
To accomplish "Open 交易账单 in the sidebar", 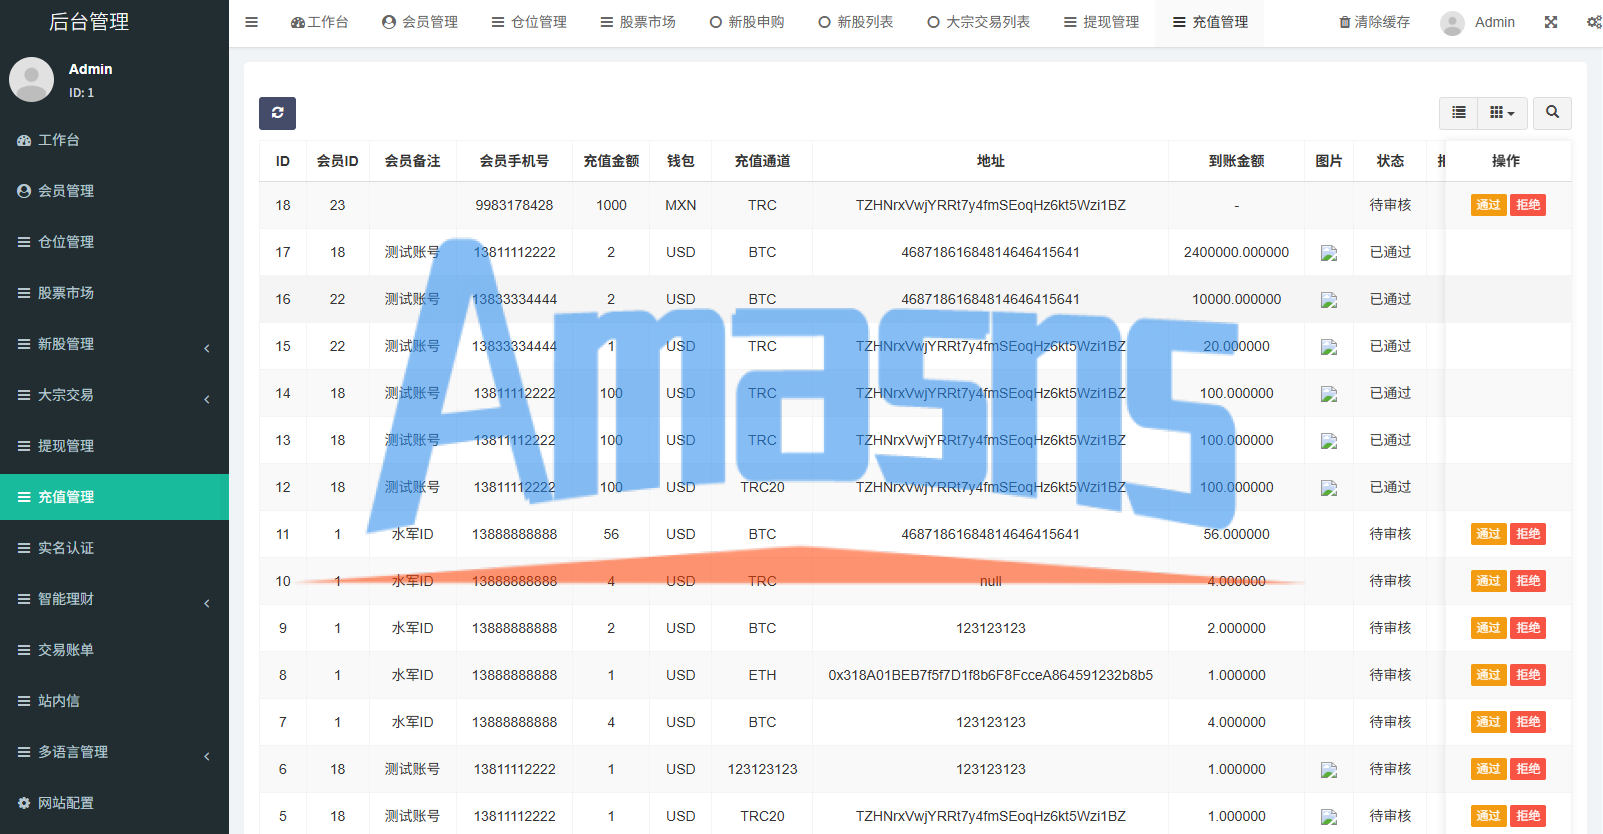I will coord(114,650).
